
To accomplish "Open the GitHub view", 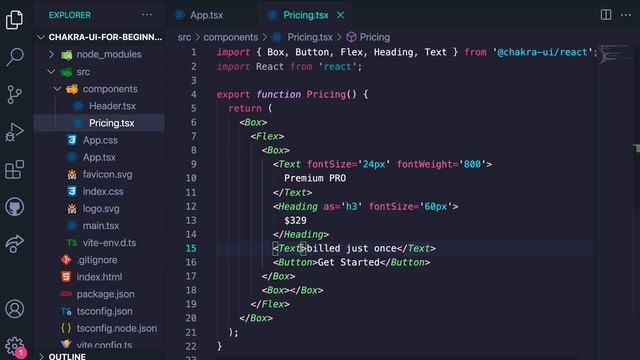I will 14,207.
